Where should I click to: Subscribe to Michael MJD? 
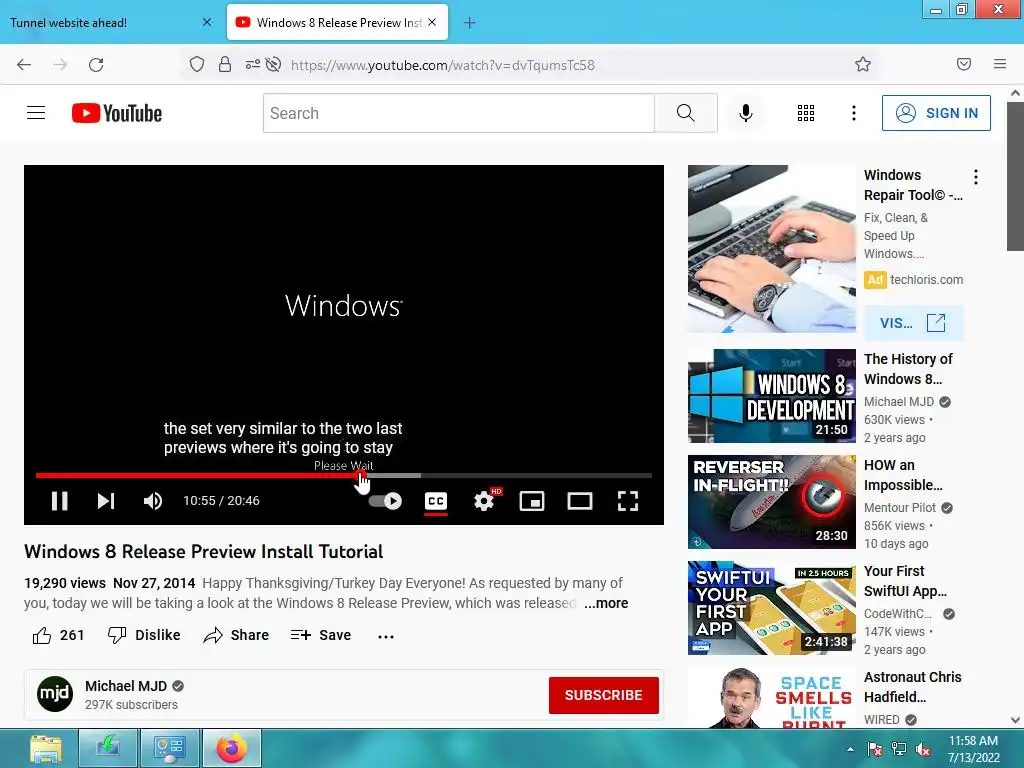(x=603, y=695)
